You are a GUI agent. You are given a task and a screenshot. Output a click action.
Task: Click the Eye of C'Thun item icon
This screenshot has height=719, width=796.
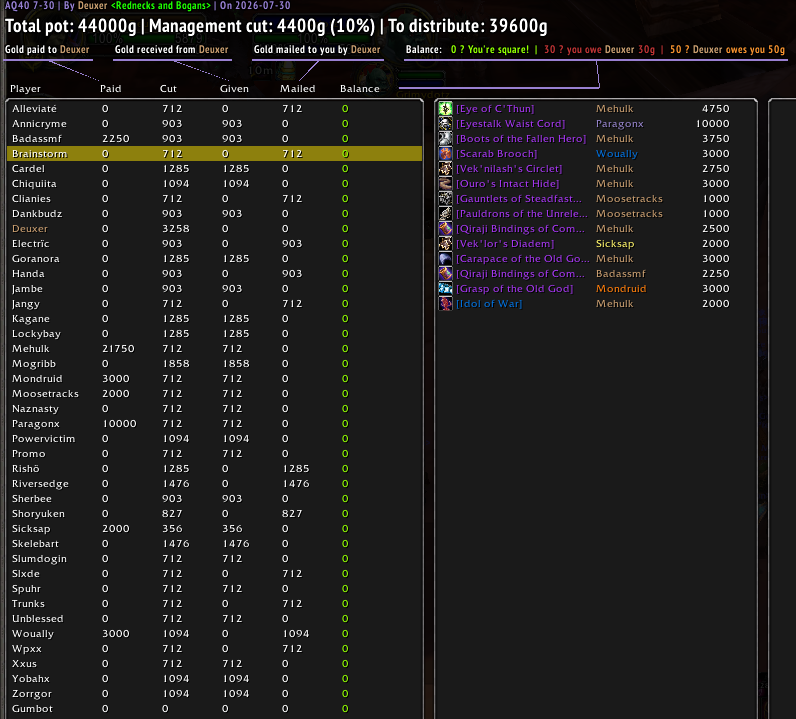[445, 109]
